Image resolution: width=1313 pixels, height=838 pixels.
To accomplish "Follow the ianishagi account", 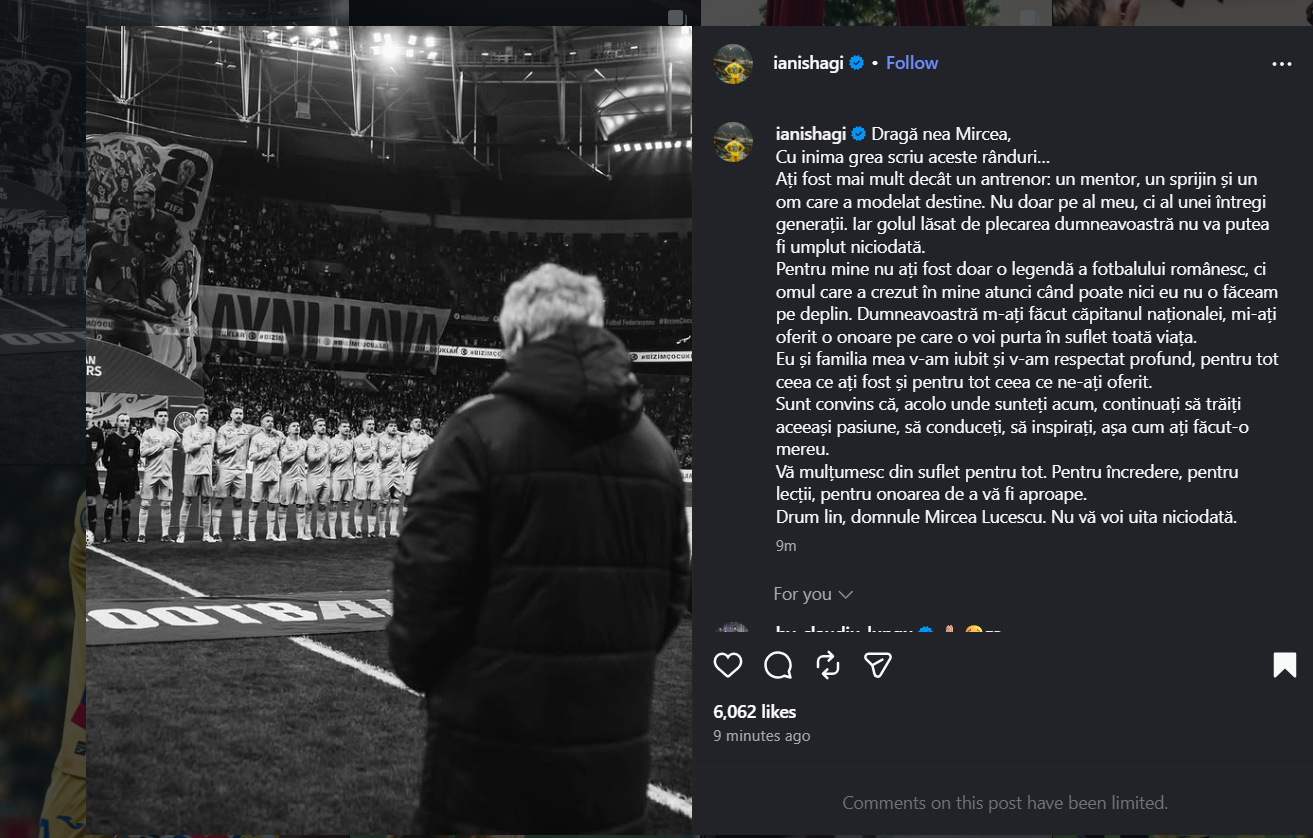I will click(912, 63).
